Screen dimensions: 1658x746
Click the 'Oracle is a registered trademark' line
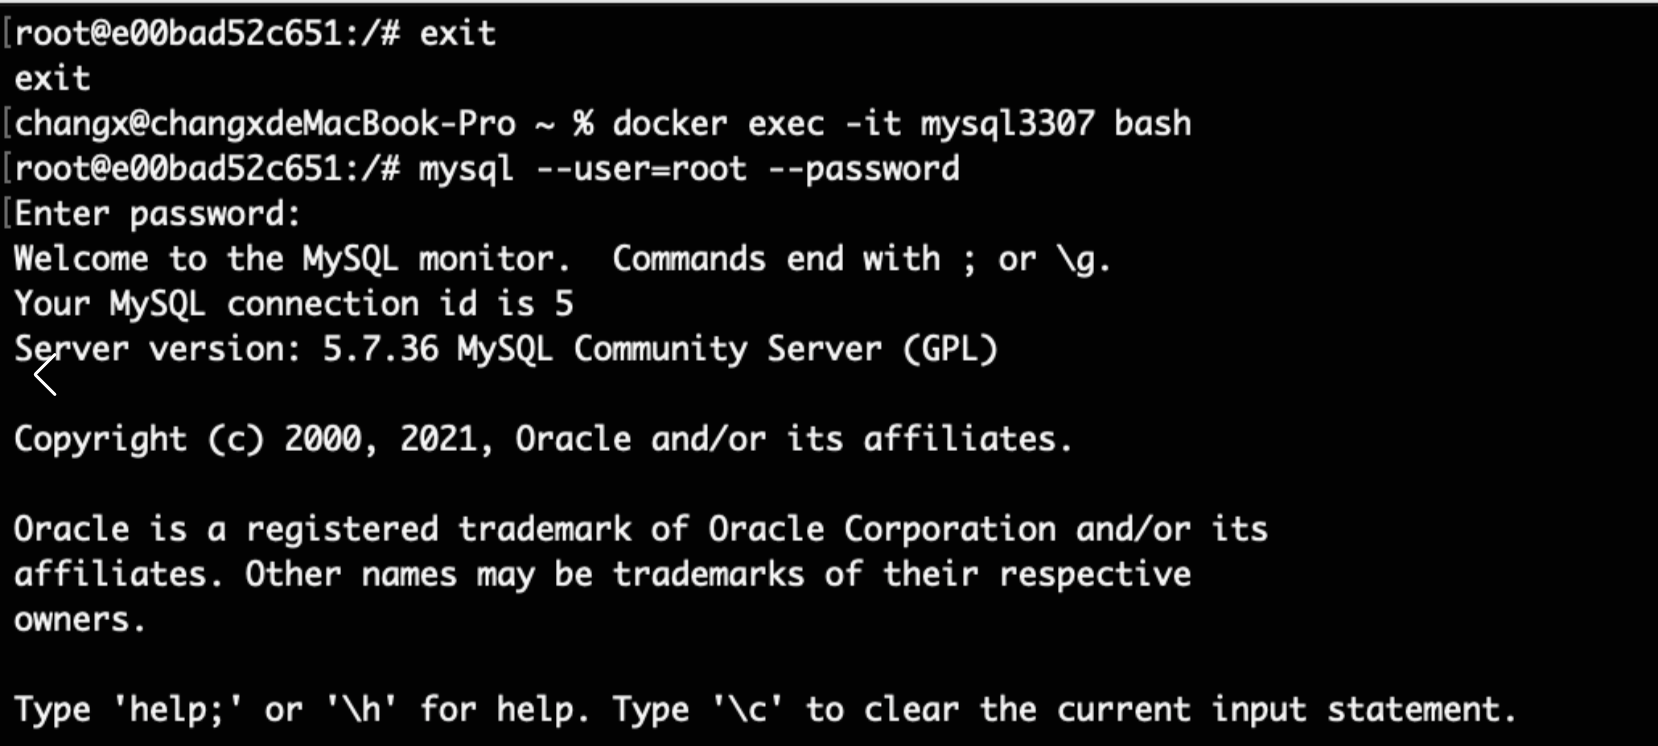tap(641, 529)
